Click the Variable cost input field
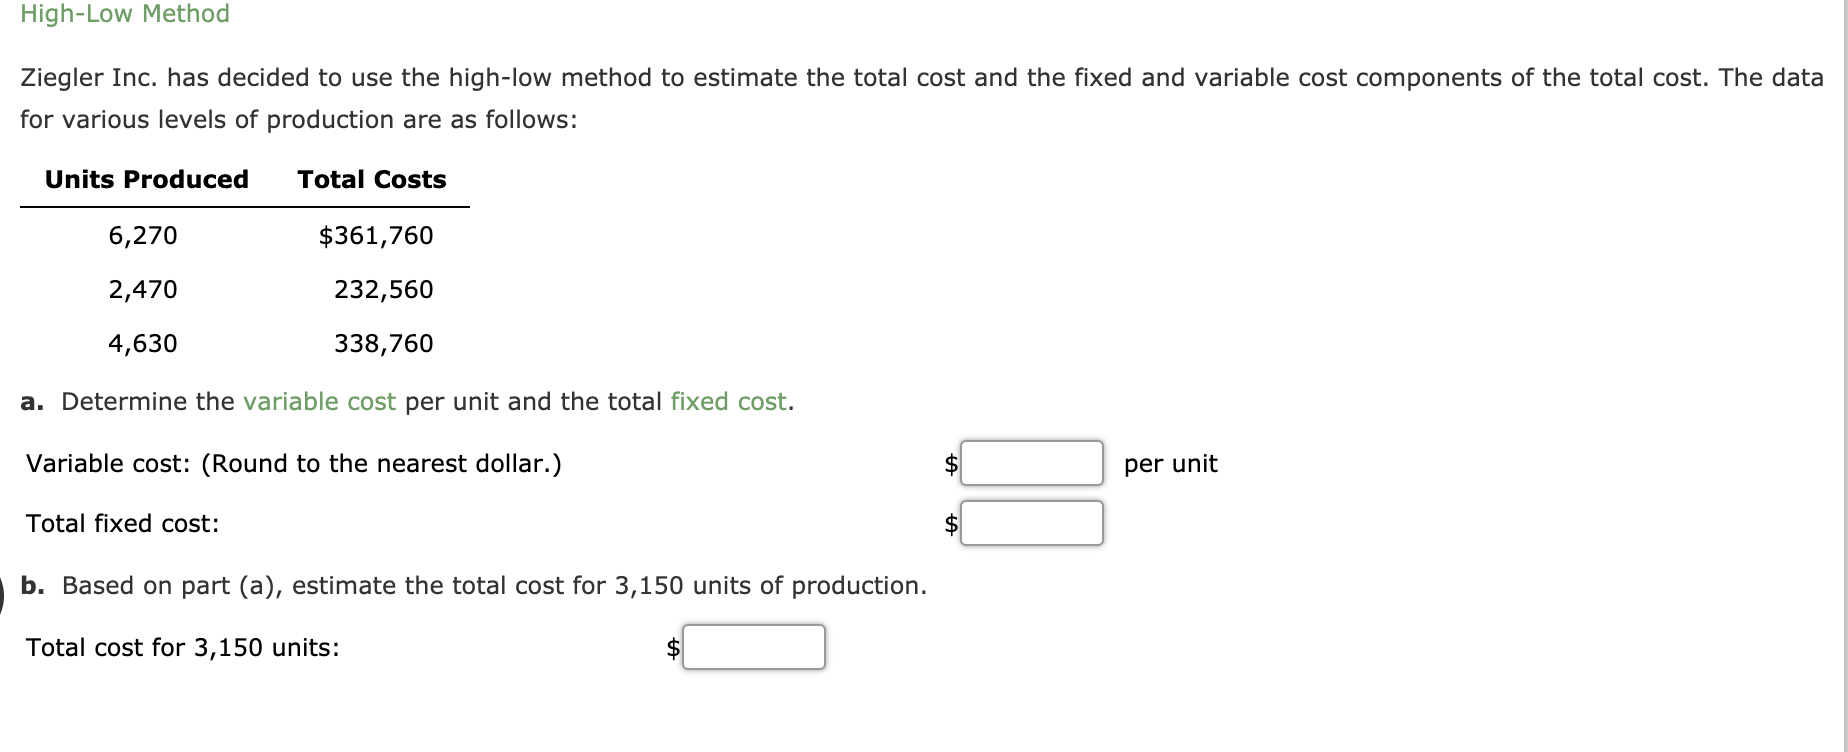 click(x=1030, y=463)
